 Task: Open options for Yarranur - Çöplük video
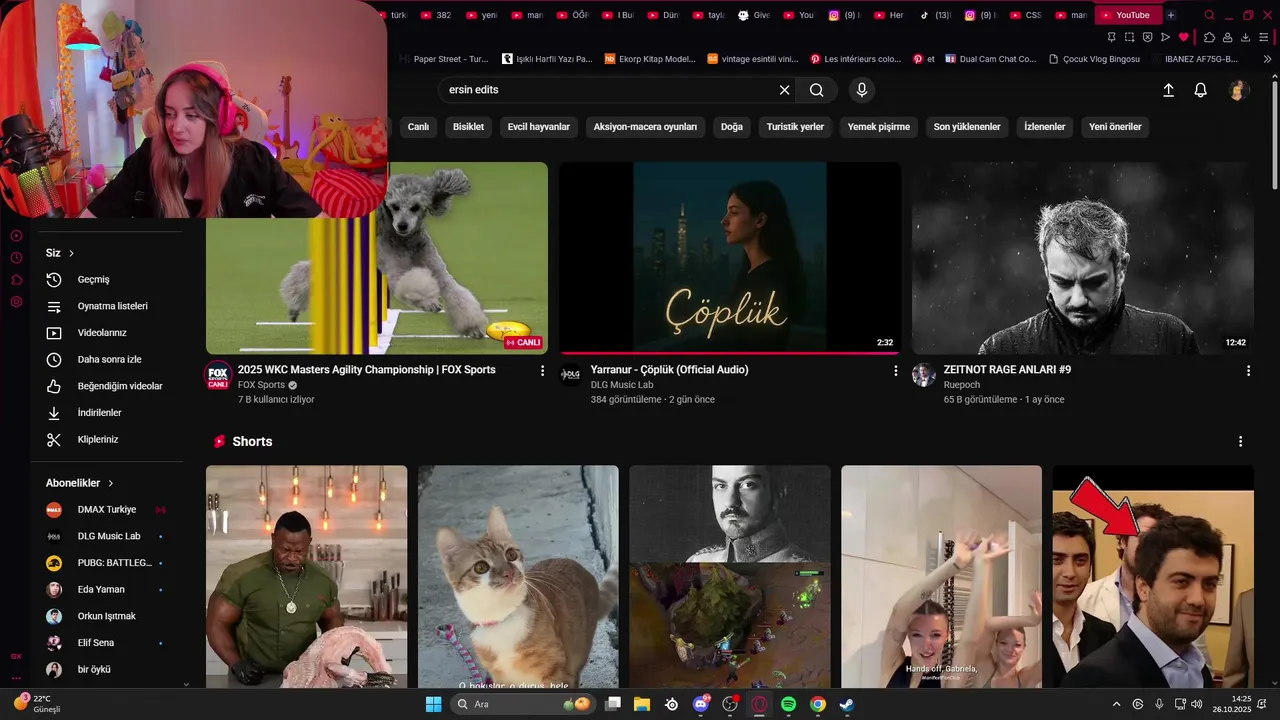pyautogui.click(x=896, y=371)
